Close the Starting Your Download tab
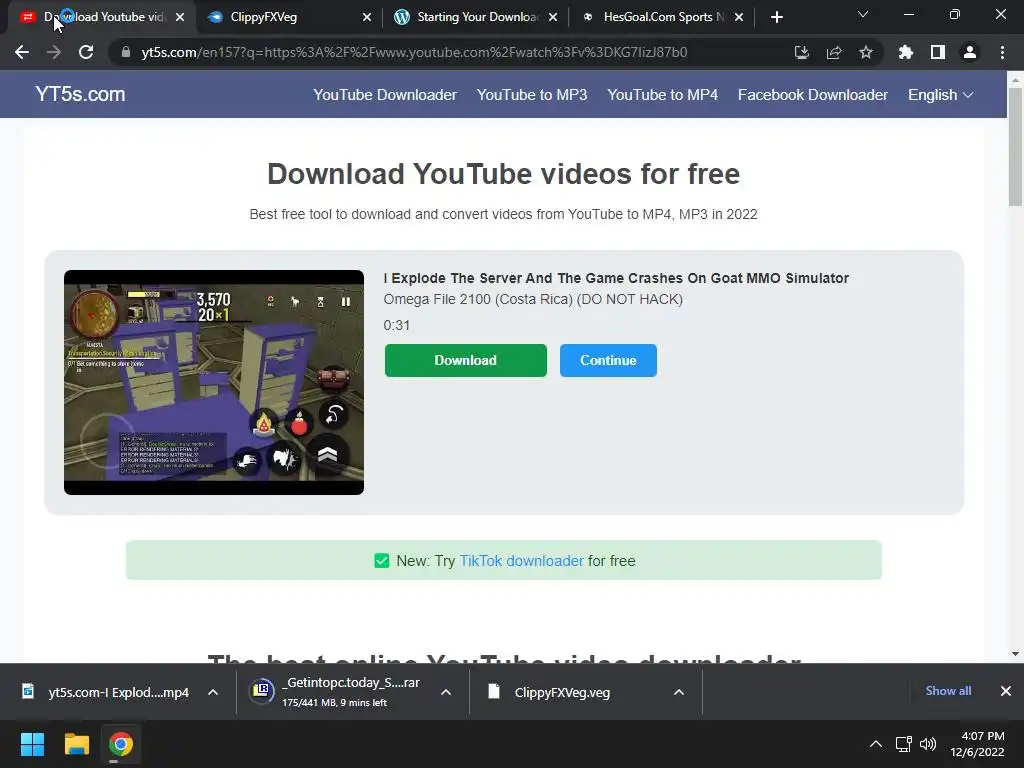This screenshot has width=1024, height=768. 552,17
